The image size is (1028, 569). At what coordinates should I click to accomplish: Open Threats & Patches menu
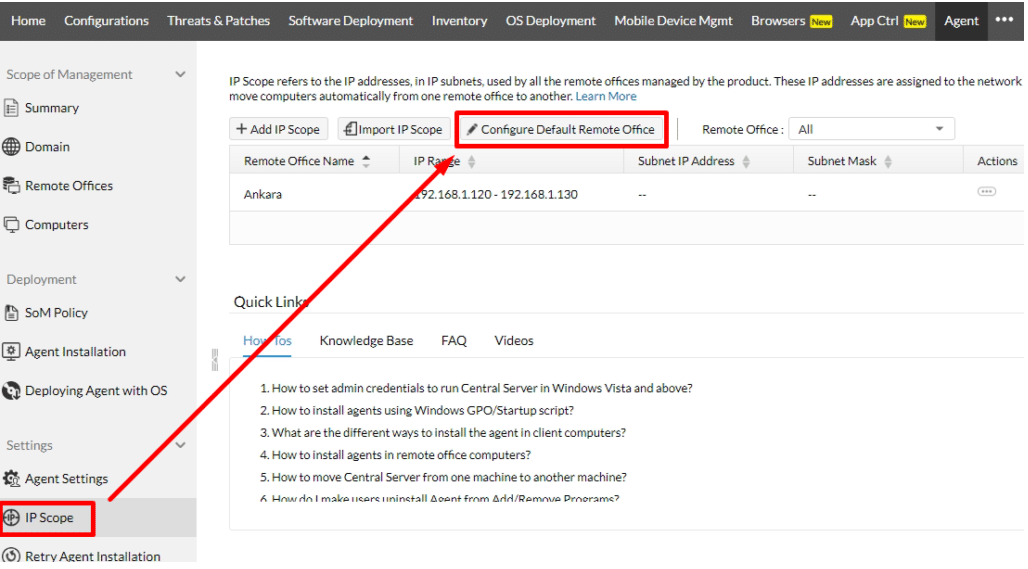[x=218, y=21]
